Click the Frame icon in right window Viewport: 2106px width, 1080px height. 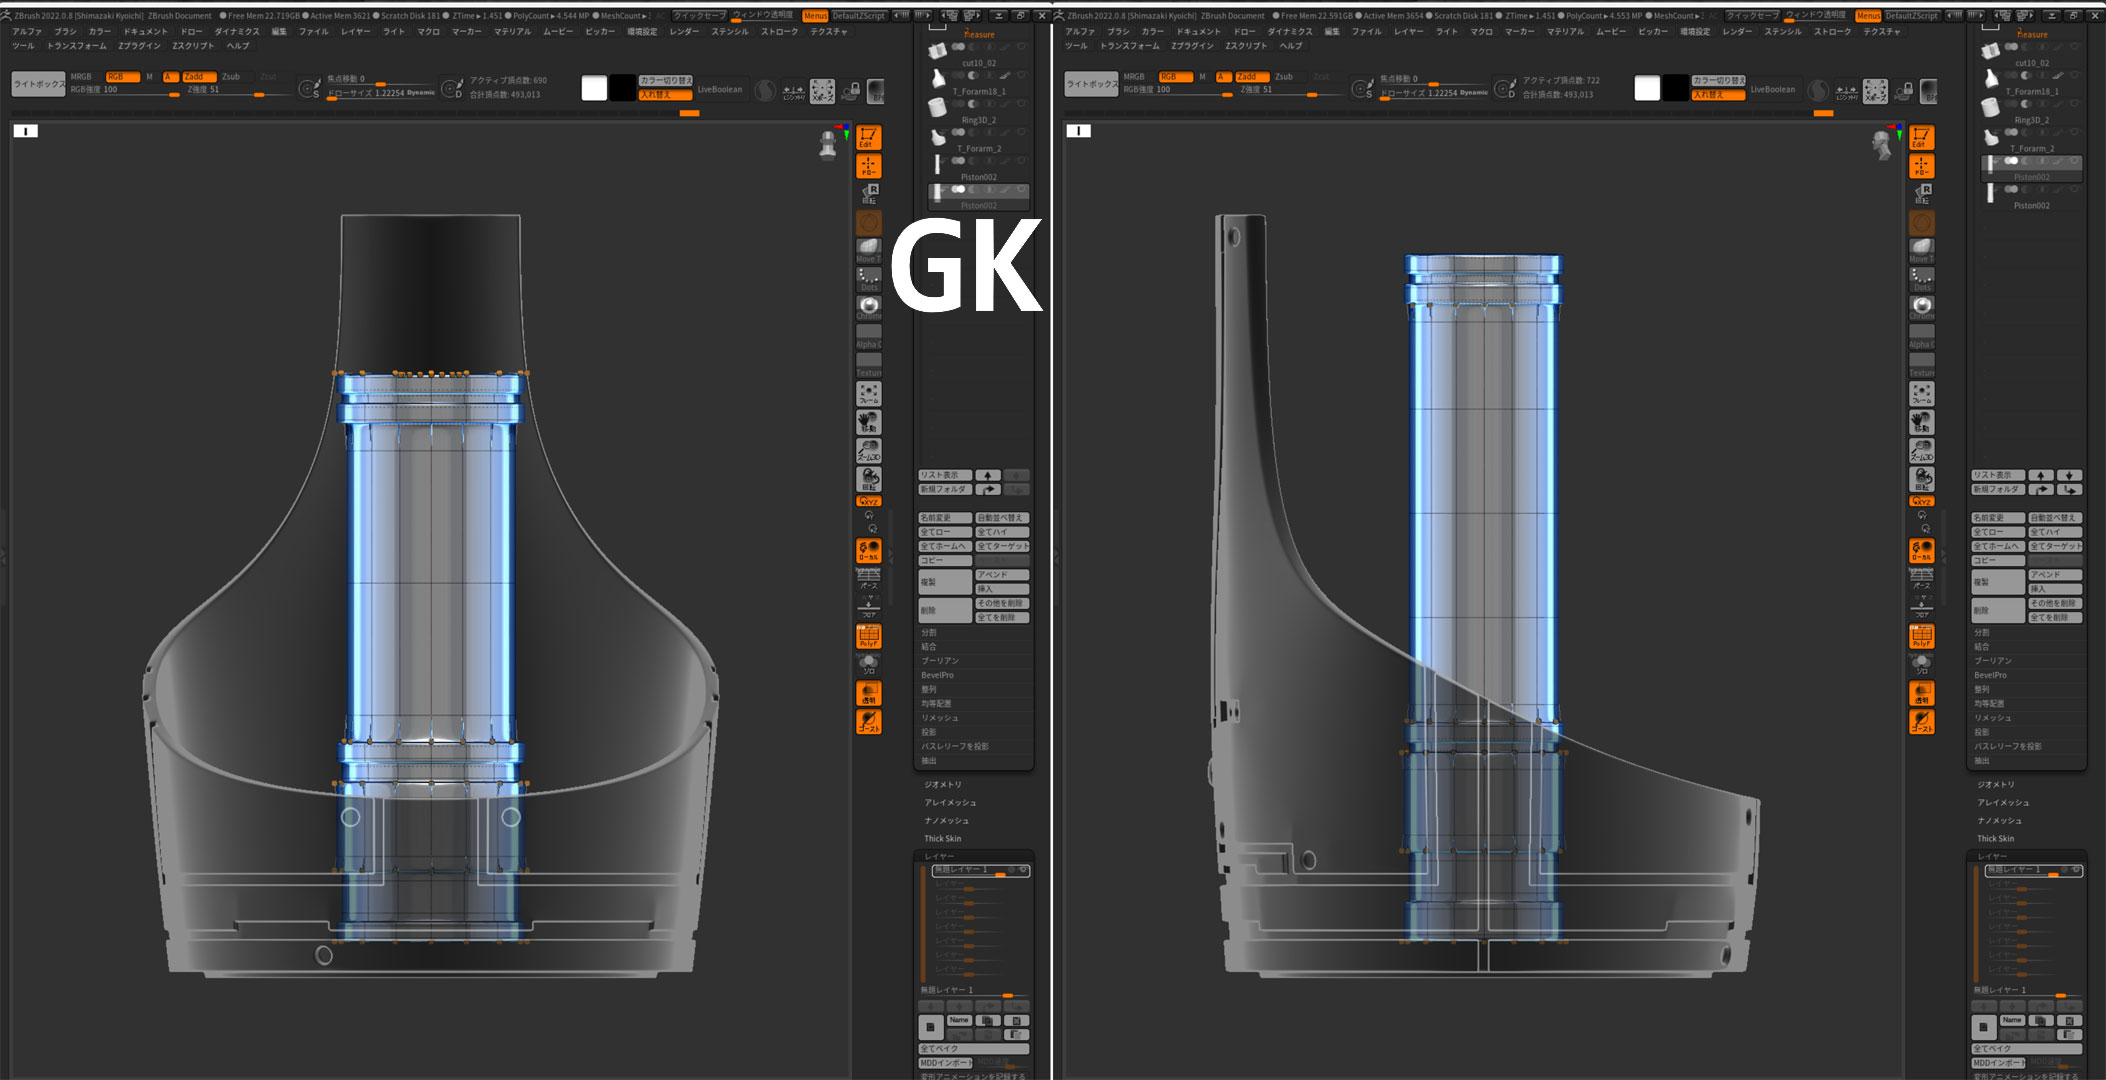pyautogui.click(x=1921, y=394)
